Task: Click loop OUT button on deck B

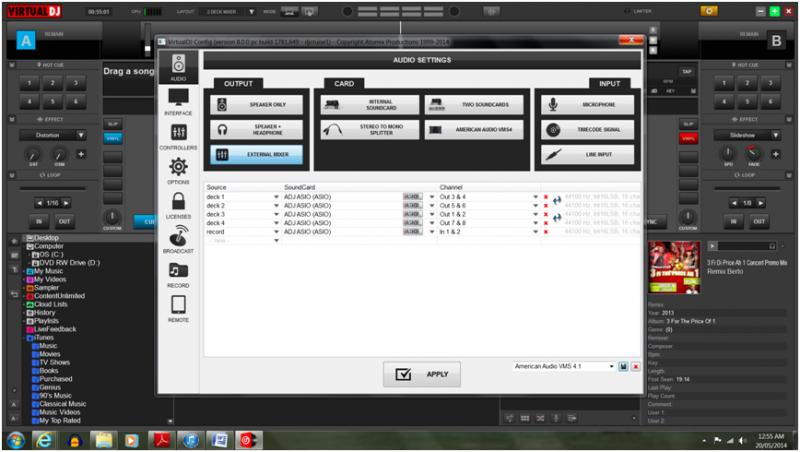Action: (x=759, y=221)
